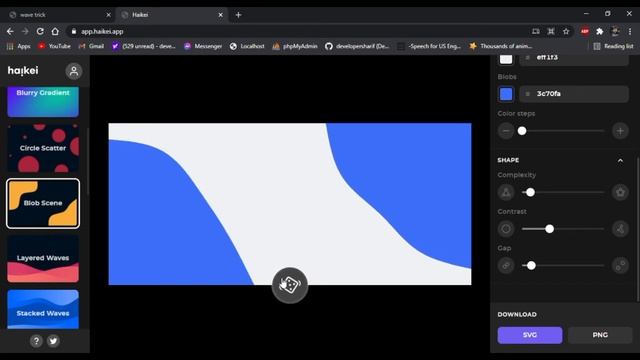
Task: Open the Messenger bookmark
Action: pyautogui.click(x=203, y=46)
